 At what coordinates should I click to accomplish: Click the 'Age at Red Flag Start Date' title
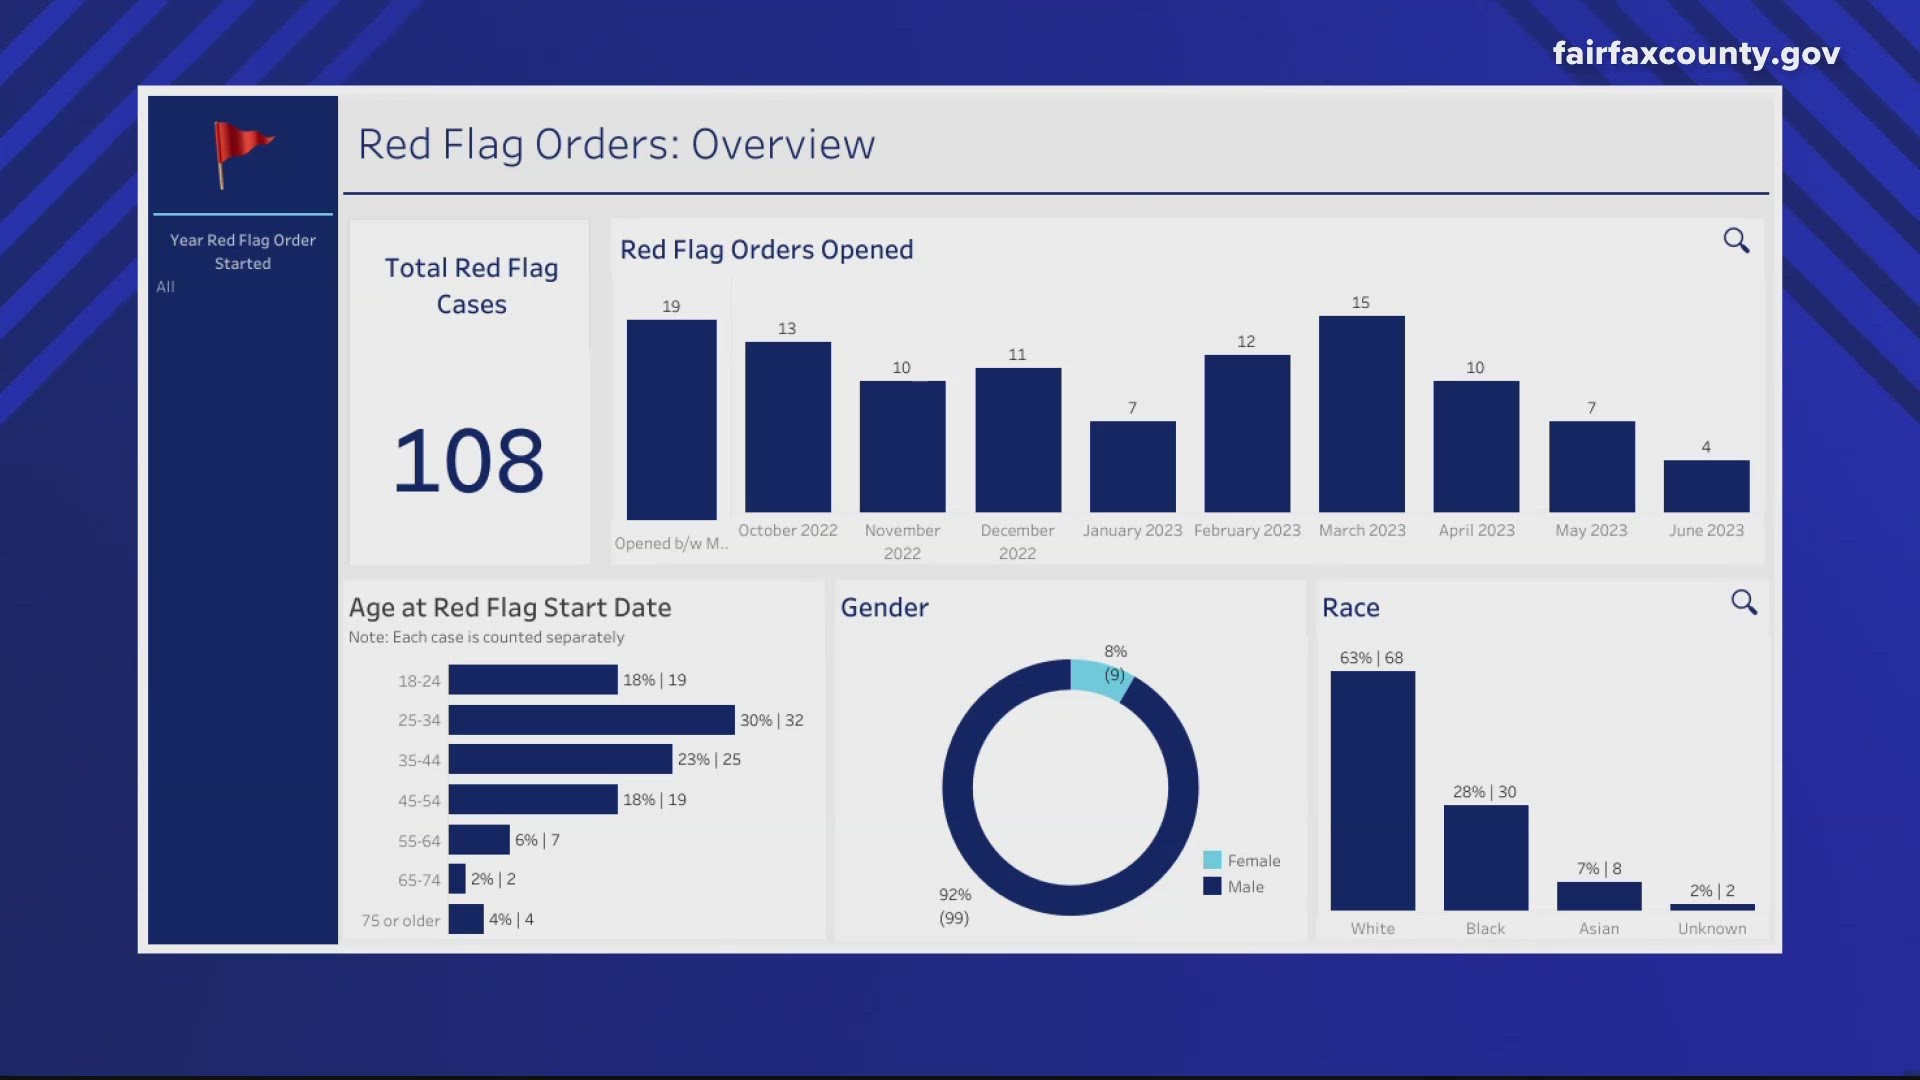[x=510, y=607]
